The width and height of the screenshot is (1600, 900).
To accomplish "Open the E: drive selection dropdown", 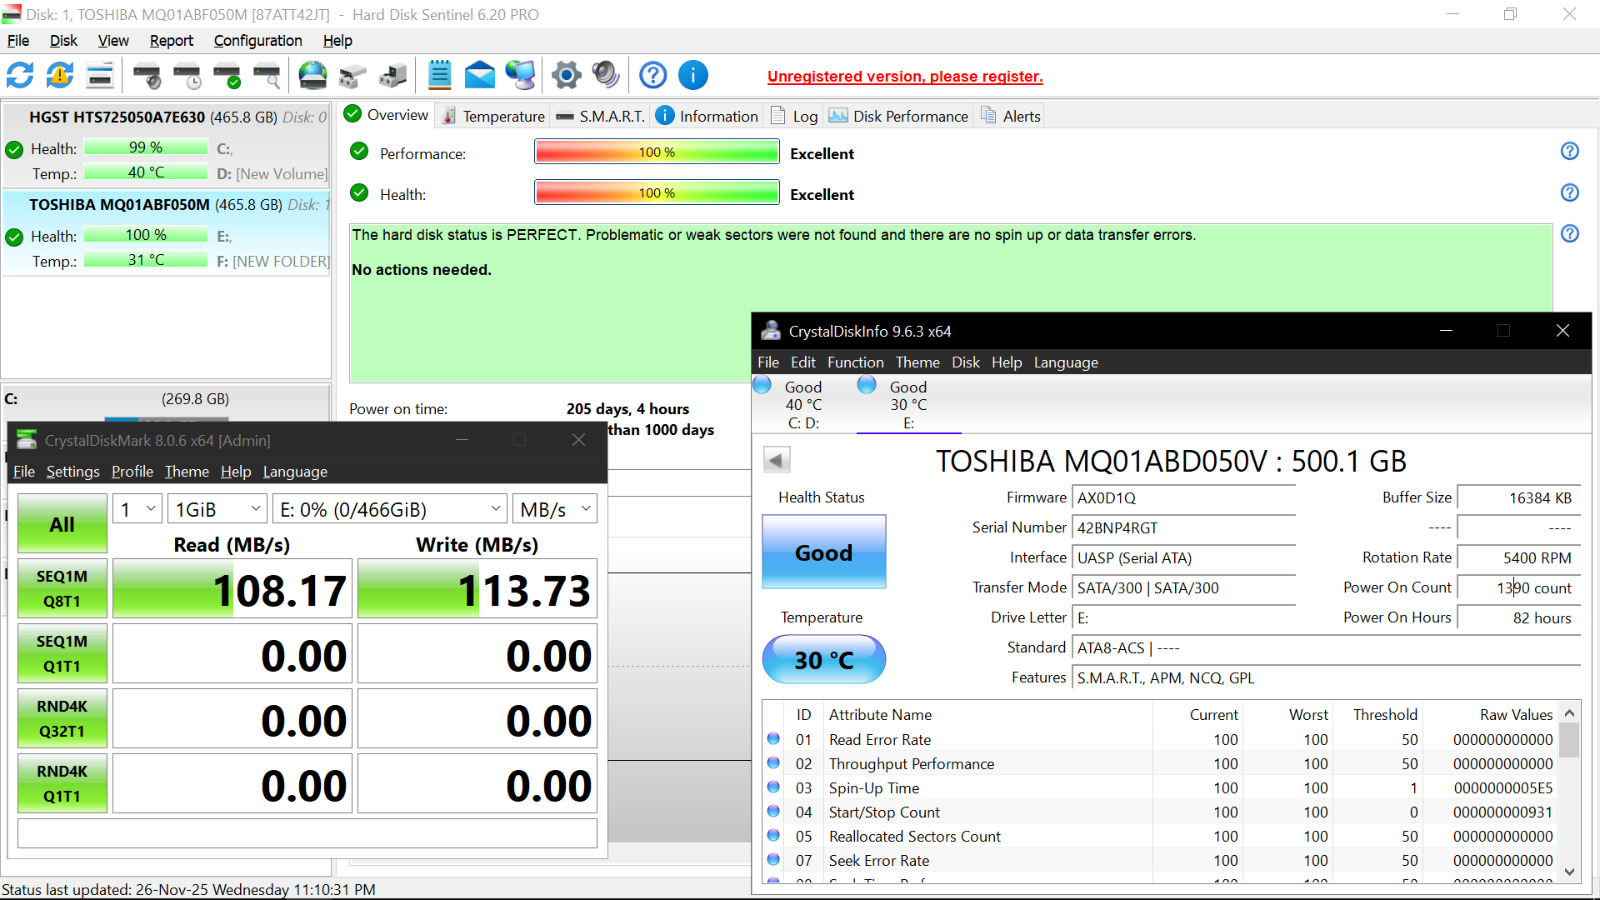I will 389,509.
